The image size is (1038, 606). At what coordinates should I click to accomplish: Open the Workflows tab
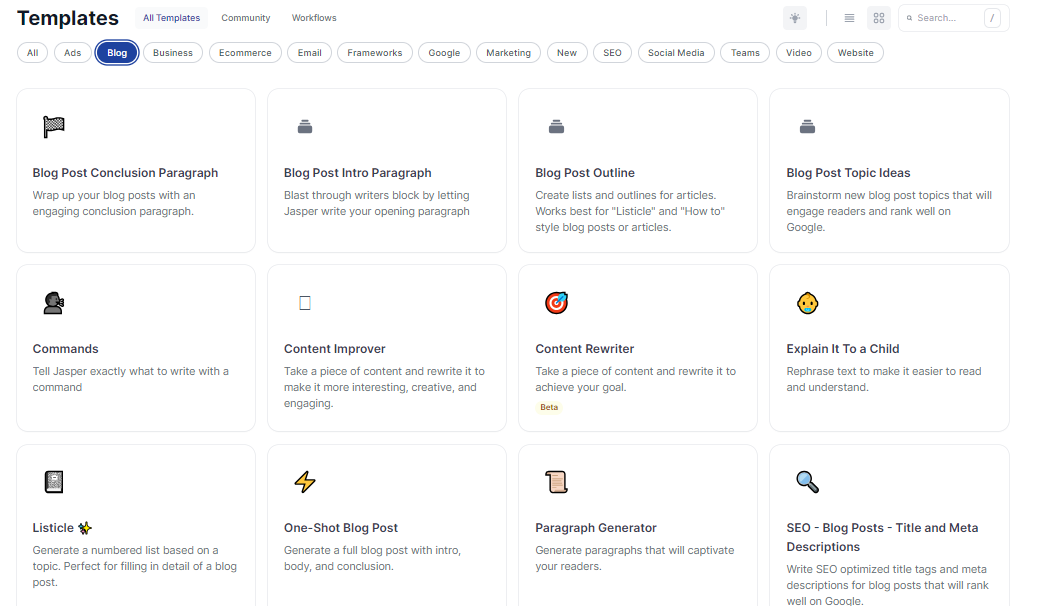pos(314,18)
